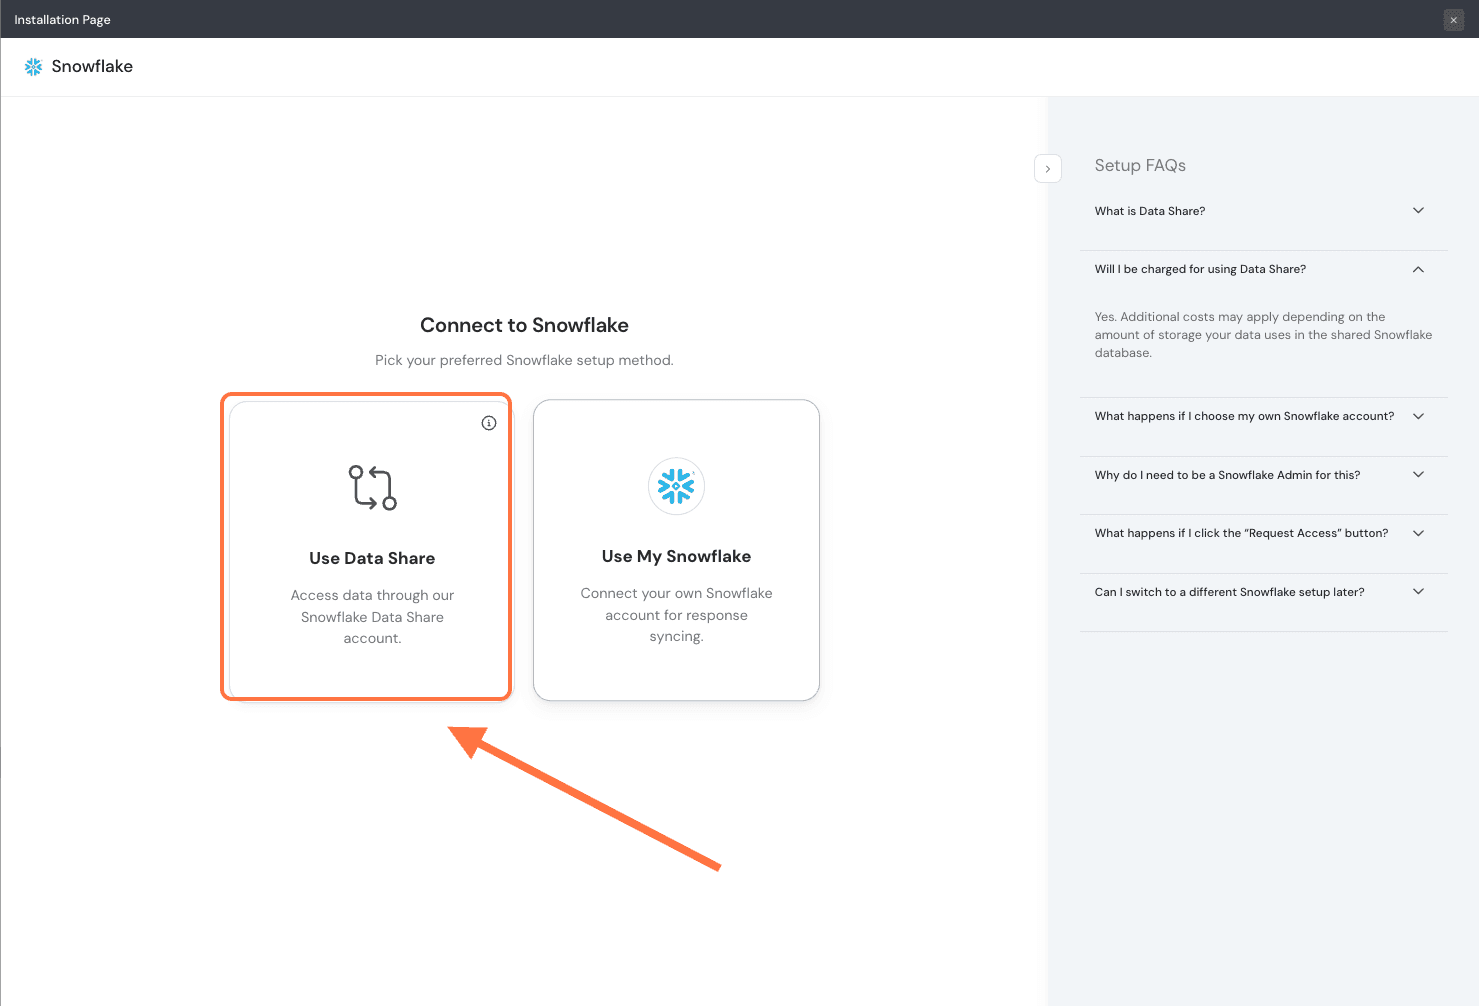Viewport: 1479px width, 1006px height.
Task: Collapse the 'Will I be charged' chevron
Action: pos(1418,270)
